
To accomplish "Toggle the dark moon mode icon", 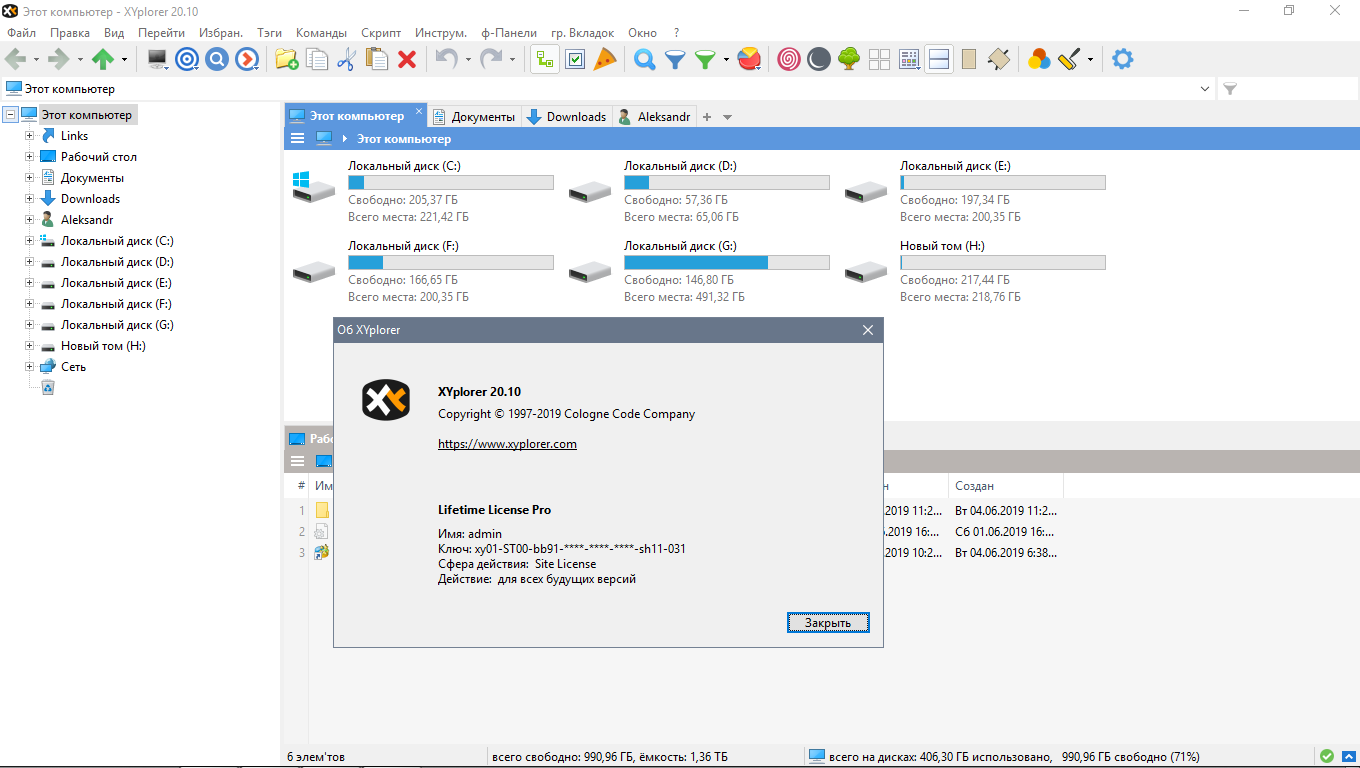I will pyautogui.click(x=818, y=60).
